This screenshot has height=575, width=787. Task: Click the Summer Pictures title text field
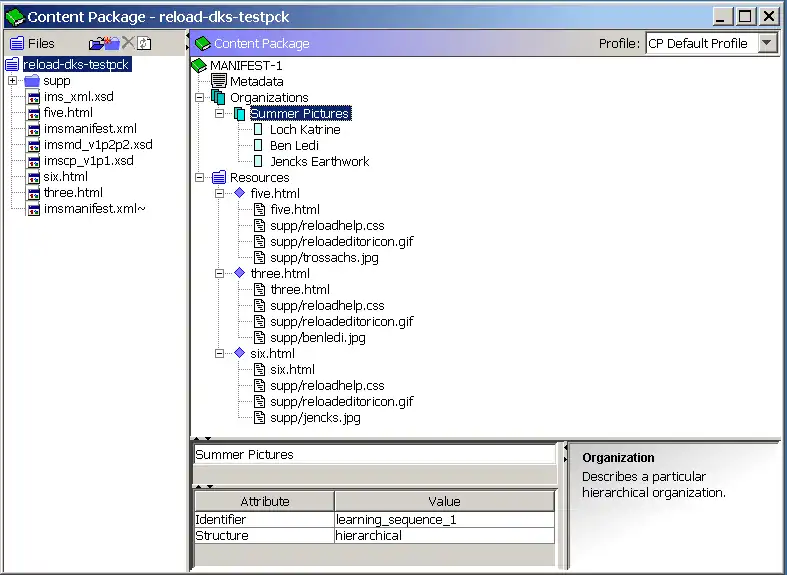tap(374, 454)
